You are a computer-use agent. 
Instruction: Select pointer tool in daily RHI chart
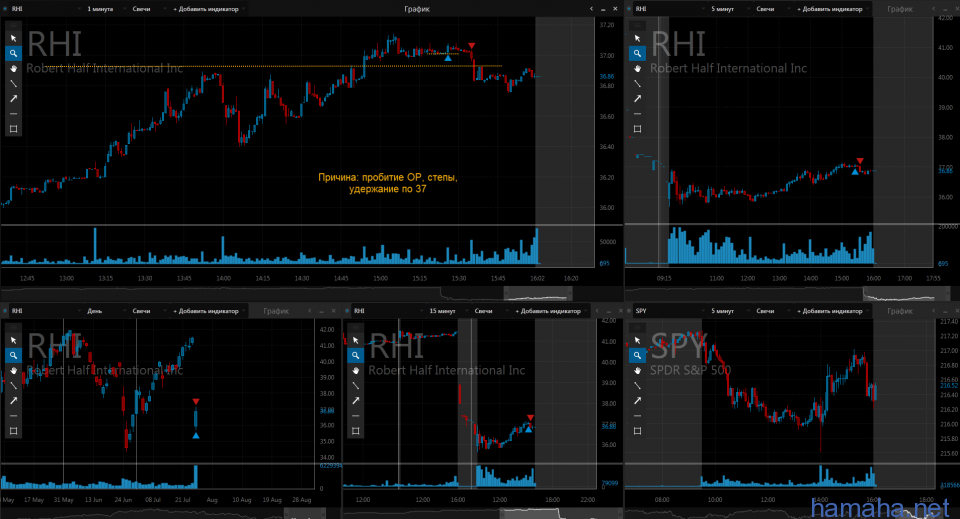click(13, 340)
